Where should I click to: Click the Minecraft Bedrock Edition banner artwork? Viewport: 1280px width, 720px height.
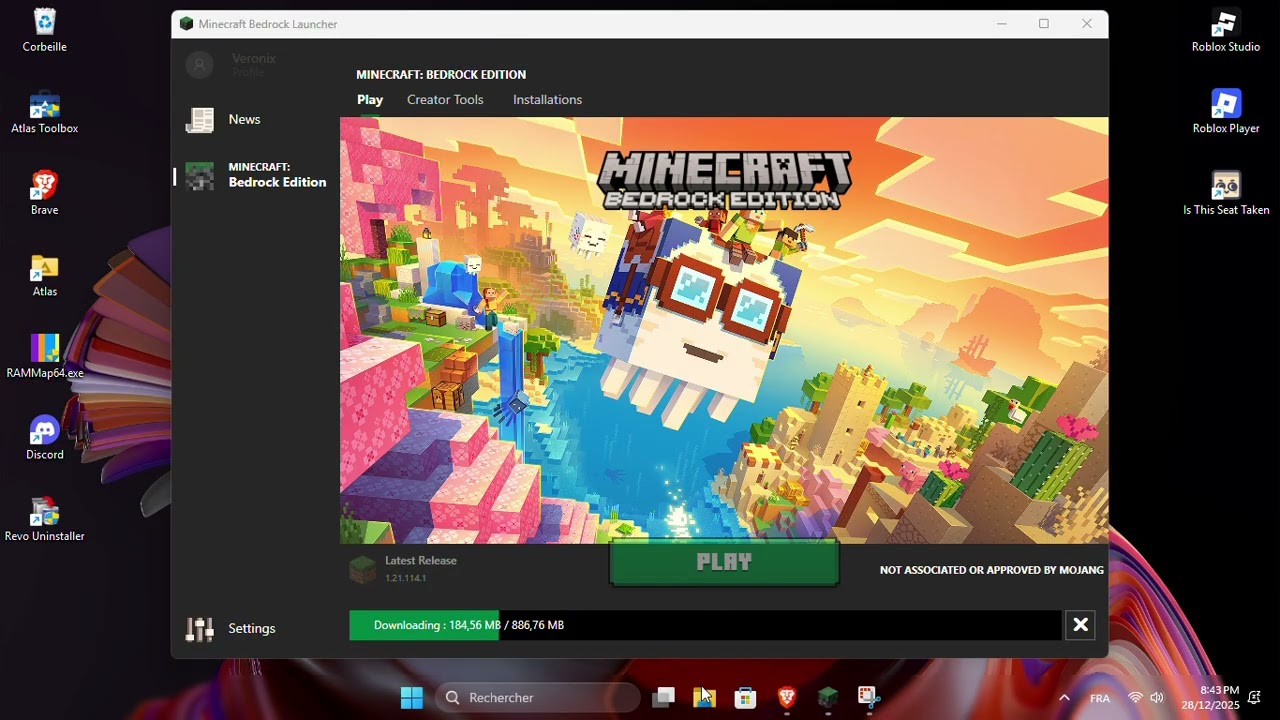tap(724, 330)
